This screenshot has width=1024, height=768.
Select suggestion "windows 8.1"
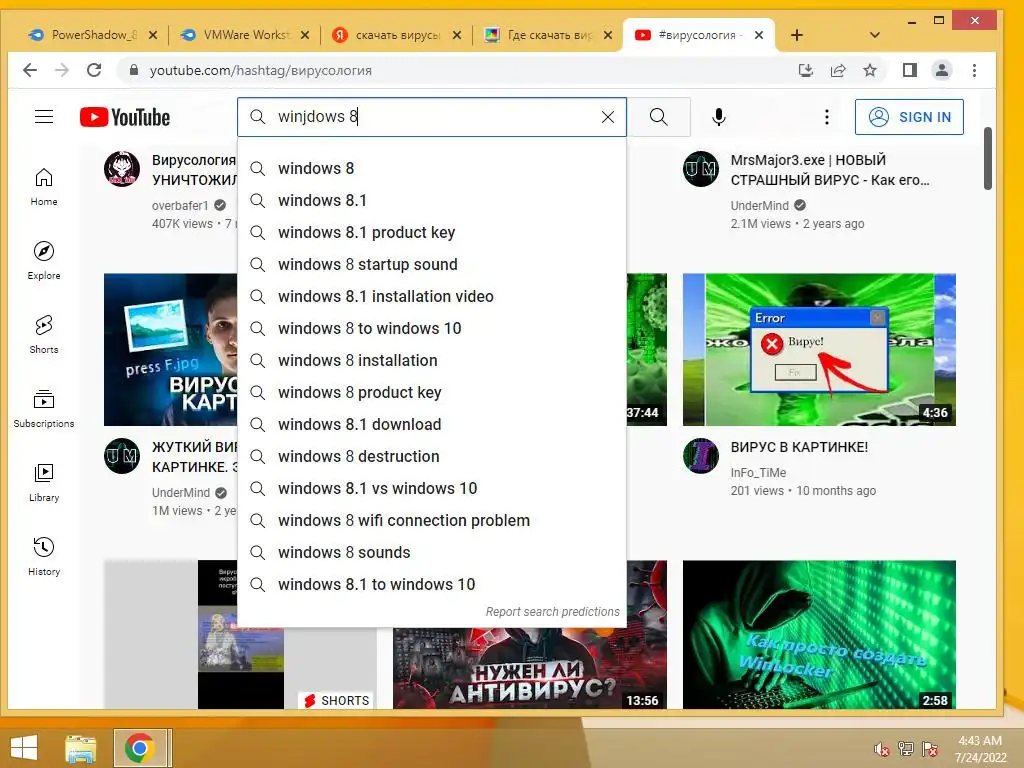pos(432,200)
